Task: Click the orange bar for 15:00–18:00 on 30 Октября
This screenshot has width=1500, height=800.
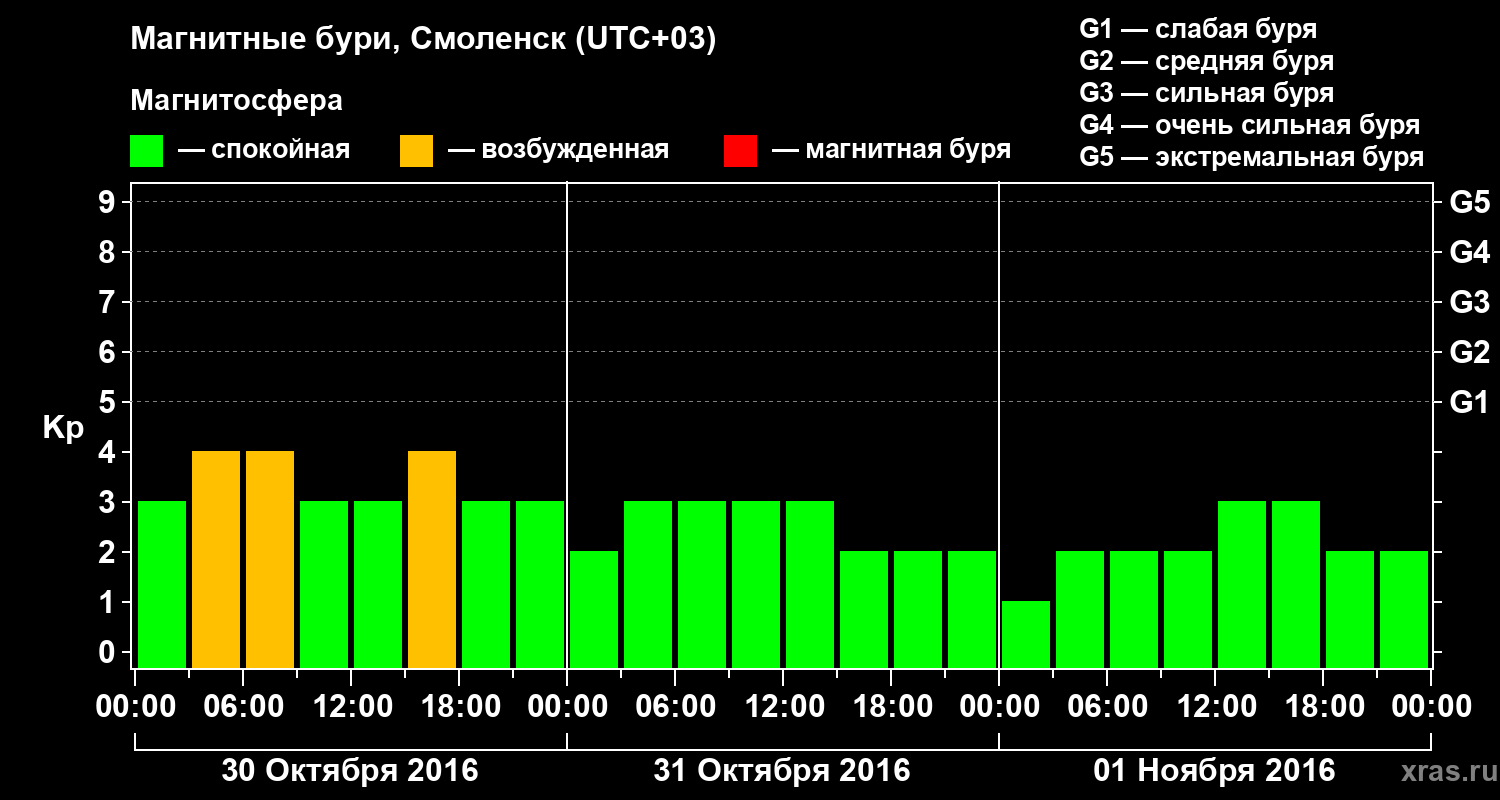Action: click(432, 559)
